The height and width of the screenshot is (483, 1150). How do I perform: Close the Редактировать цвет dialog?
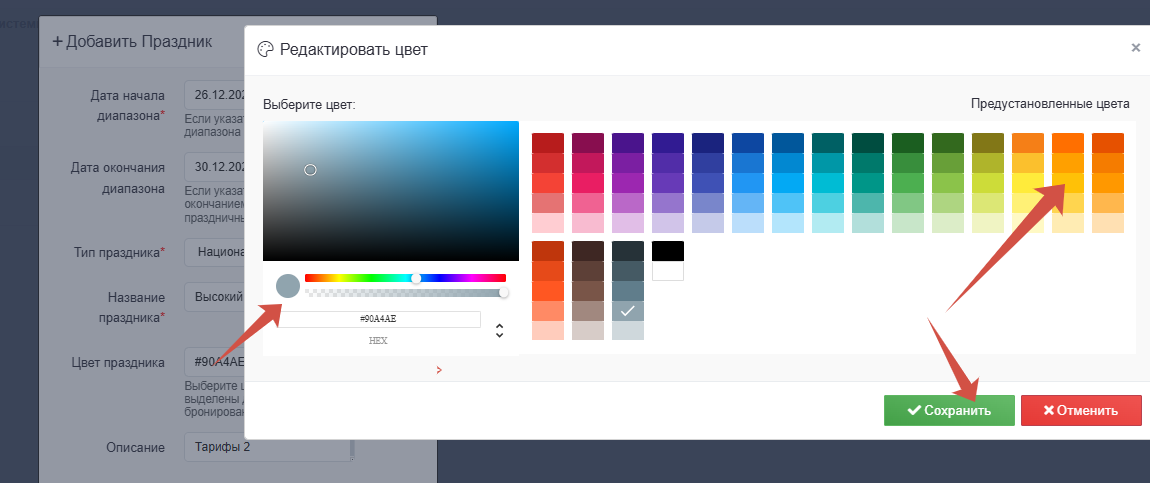pos(1135,47)
